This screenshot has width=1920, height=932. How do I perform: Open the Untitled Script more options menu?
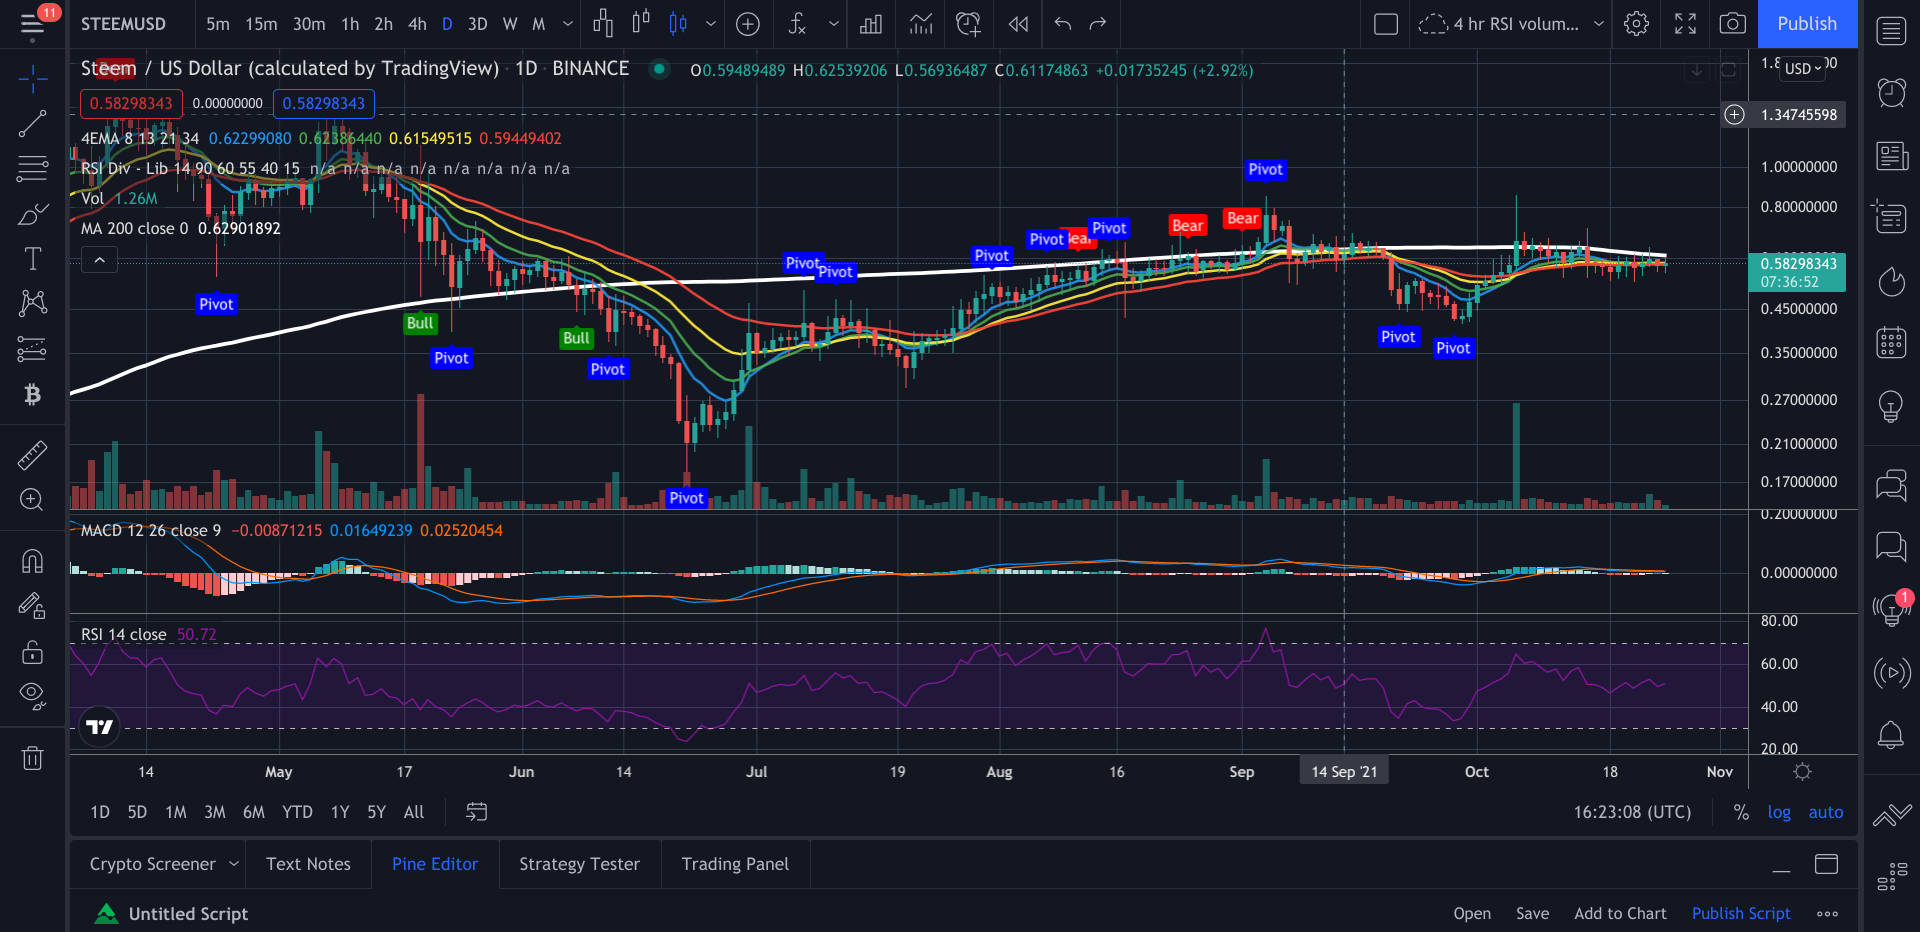coord(1828,914)
